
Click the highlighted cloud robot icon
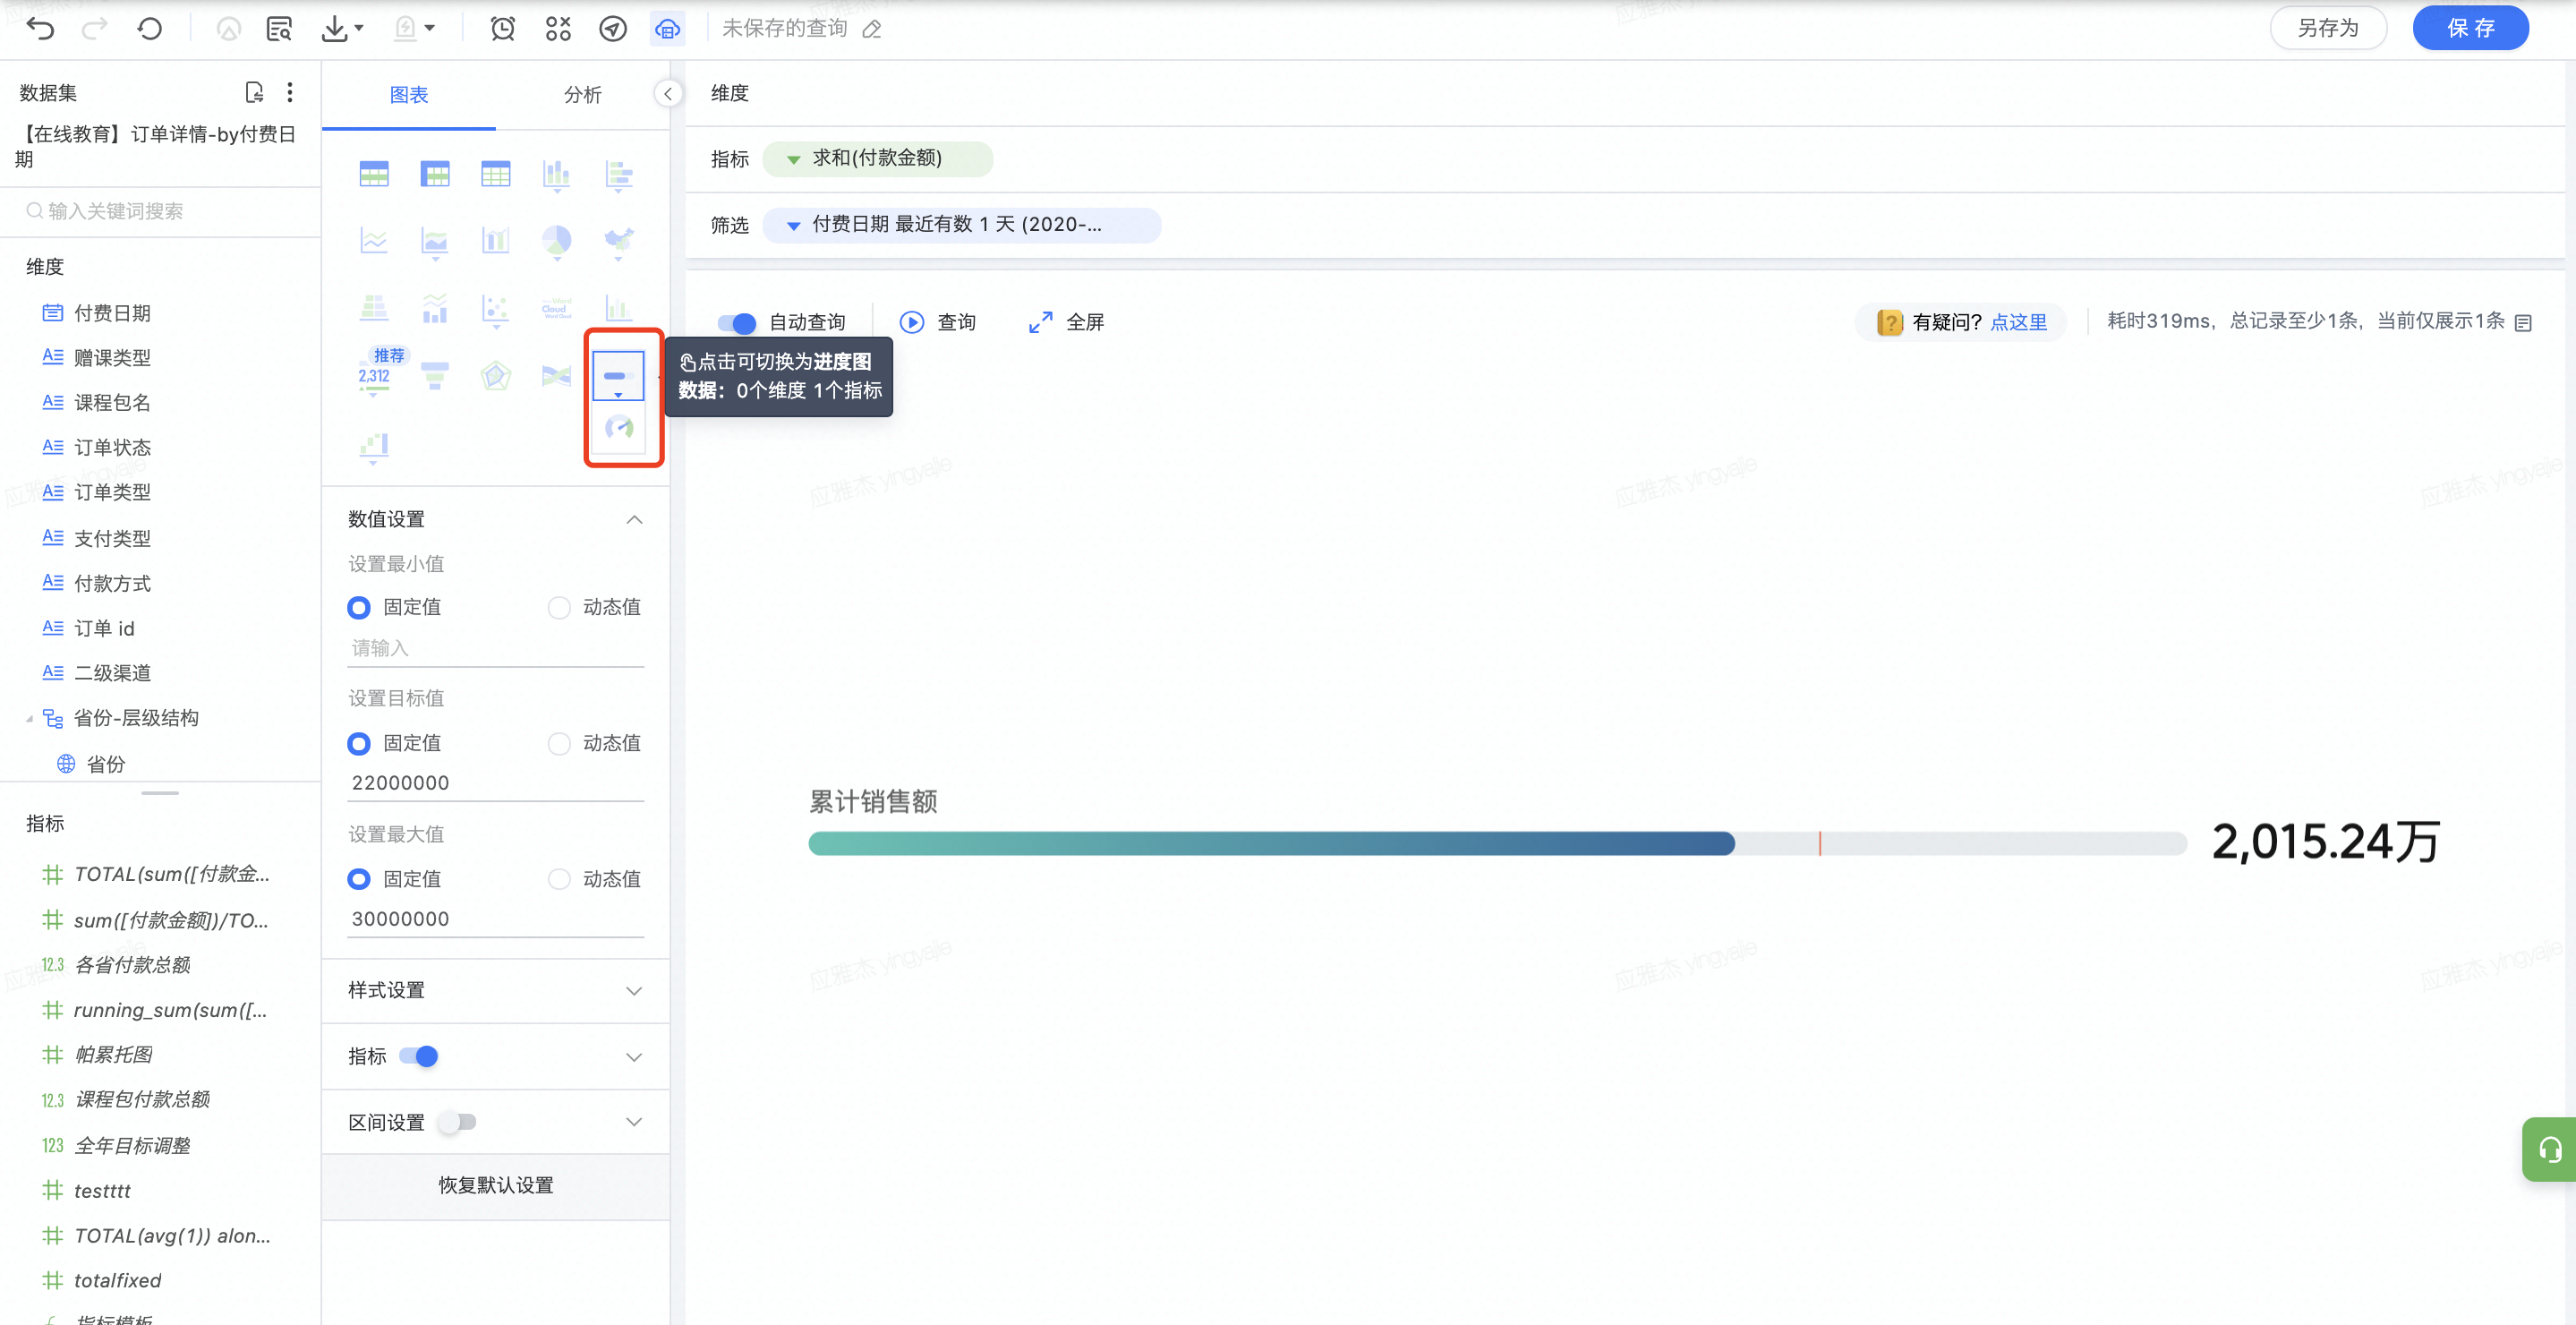point(667,29)
